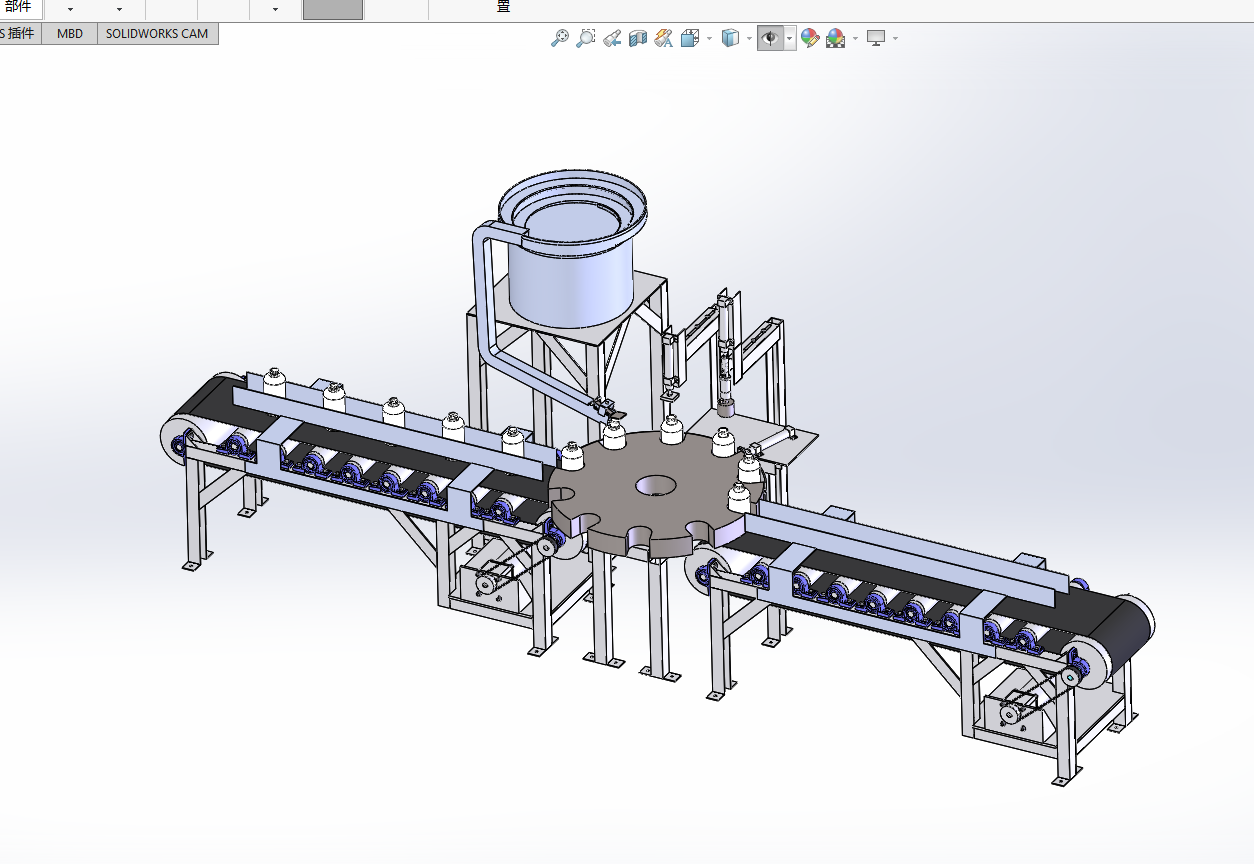Click the View Settings monitor icon
This screenshot has width=1254, height=864.
point(877,38)
